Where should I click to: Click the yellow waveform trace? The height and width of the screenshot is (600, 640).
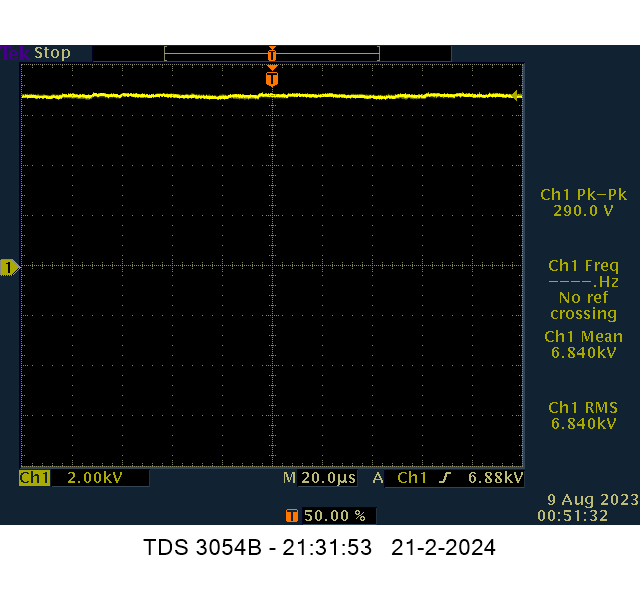pyautogui.click(x=150, y=96)
